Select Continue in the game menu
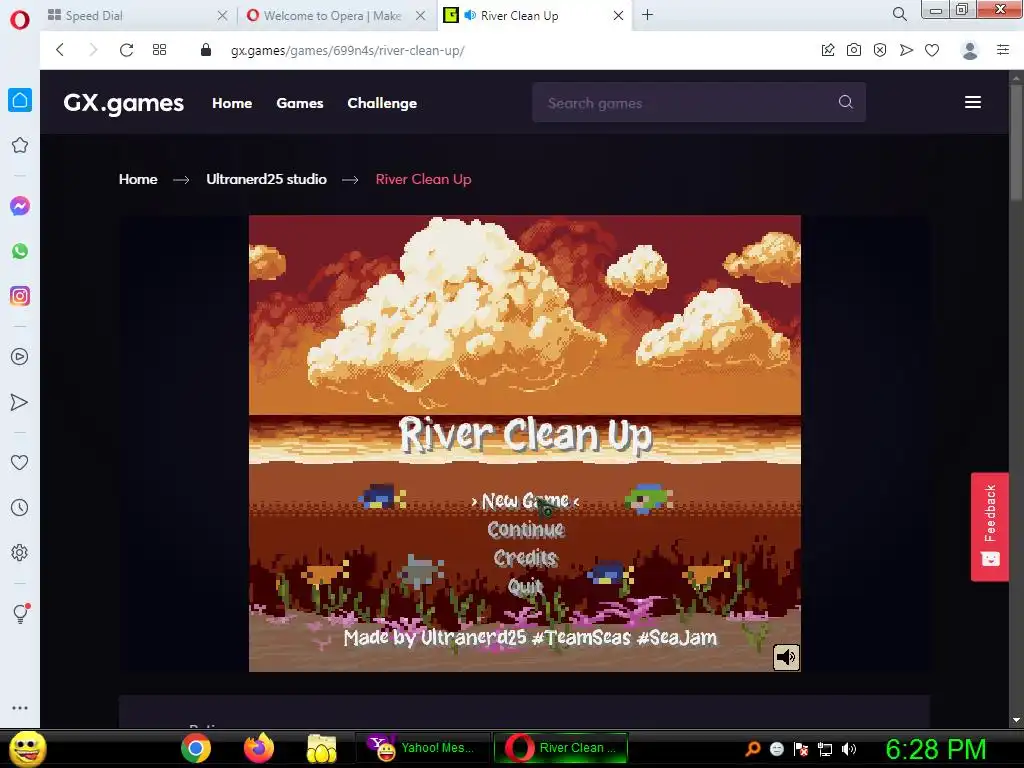This screenshot has height=768, width=1024. pos(526,529)
